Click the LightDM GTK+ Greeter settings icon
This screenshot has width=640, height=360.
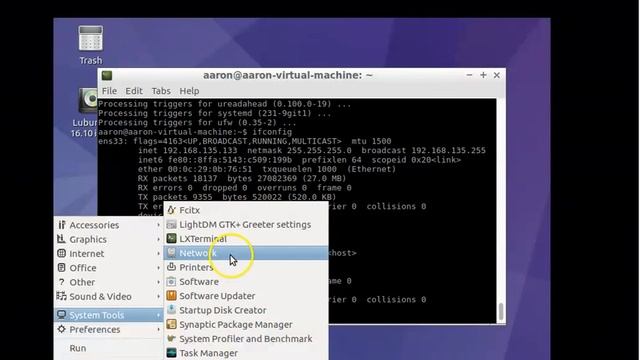coord(171,224)
